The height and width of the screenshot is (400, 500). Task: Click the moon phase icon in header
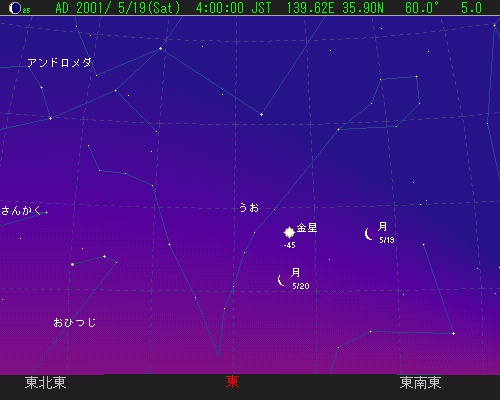coord(15,8)
